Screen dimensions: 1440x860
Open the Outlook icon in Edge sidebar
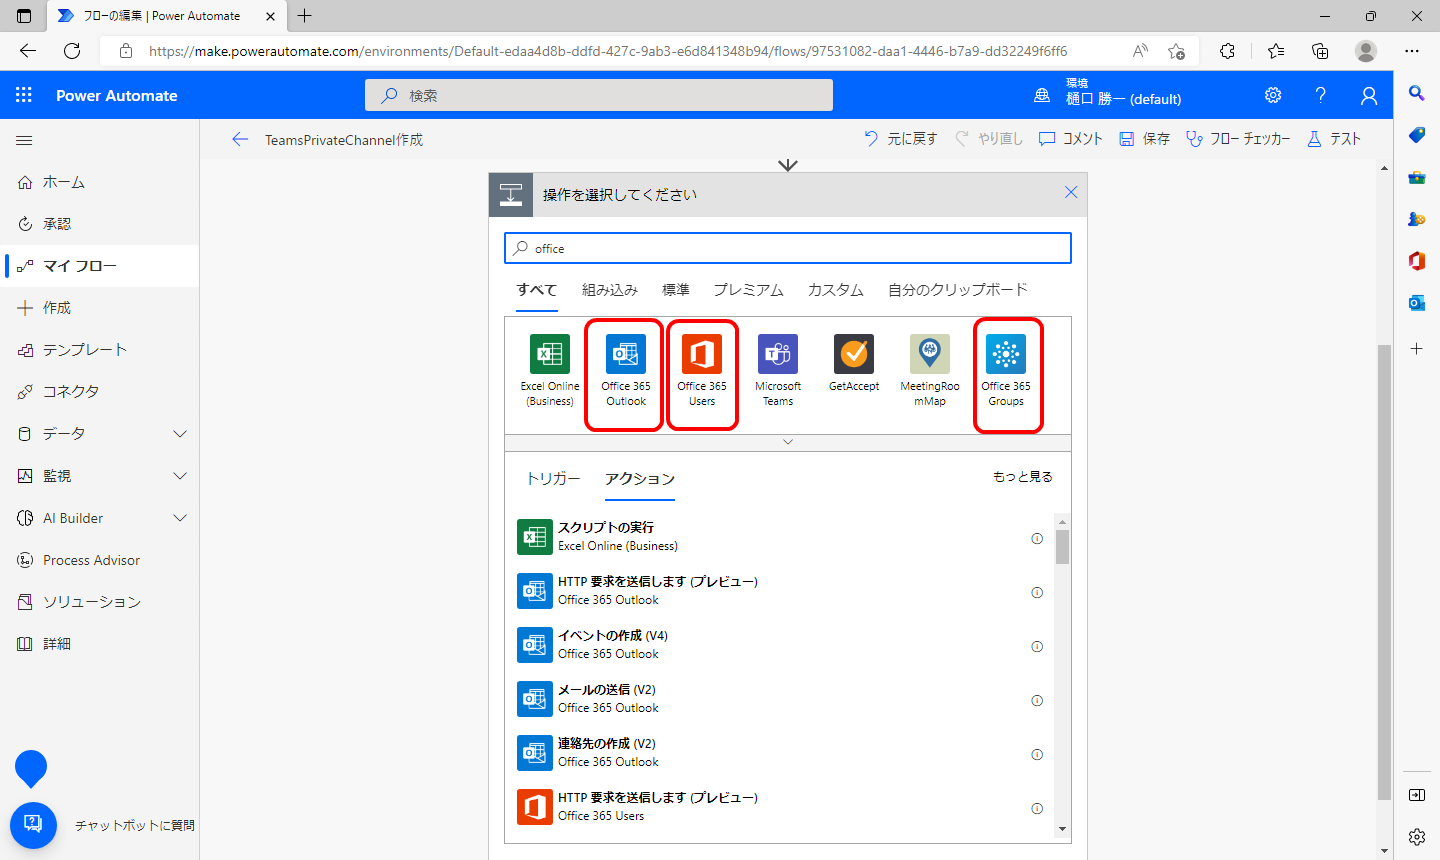1417,303
